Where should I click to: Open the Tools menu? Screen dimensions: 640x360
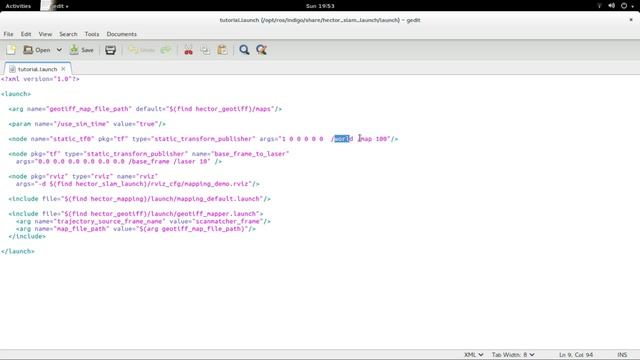92,34
